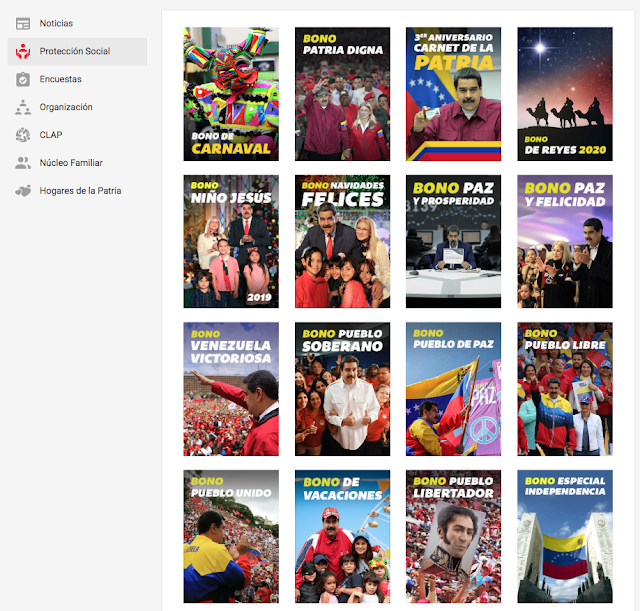
Task: Click the Noticias newspaper icon
Action: pos(23,24)
